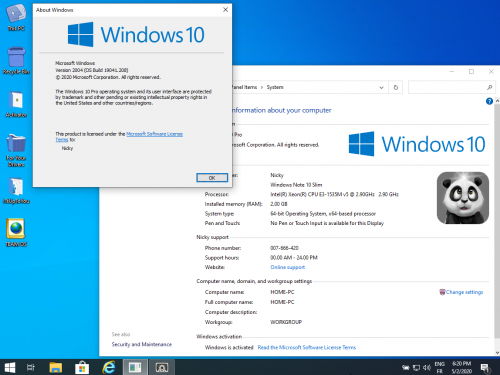Open the Action Center notifications icon
500x375 pixels.
click(486, 368)
